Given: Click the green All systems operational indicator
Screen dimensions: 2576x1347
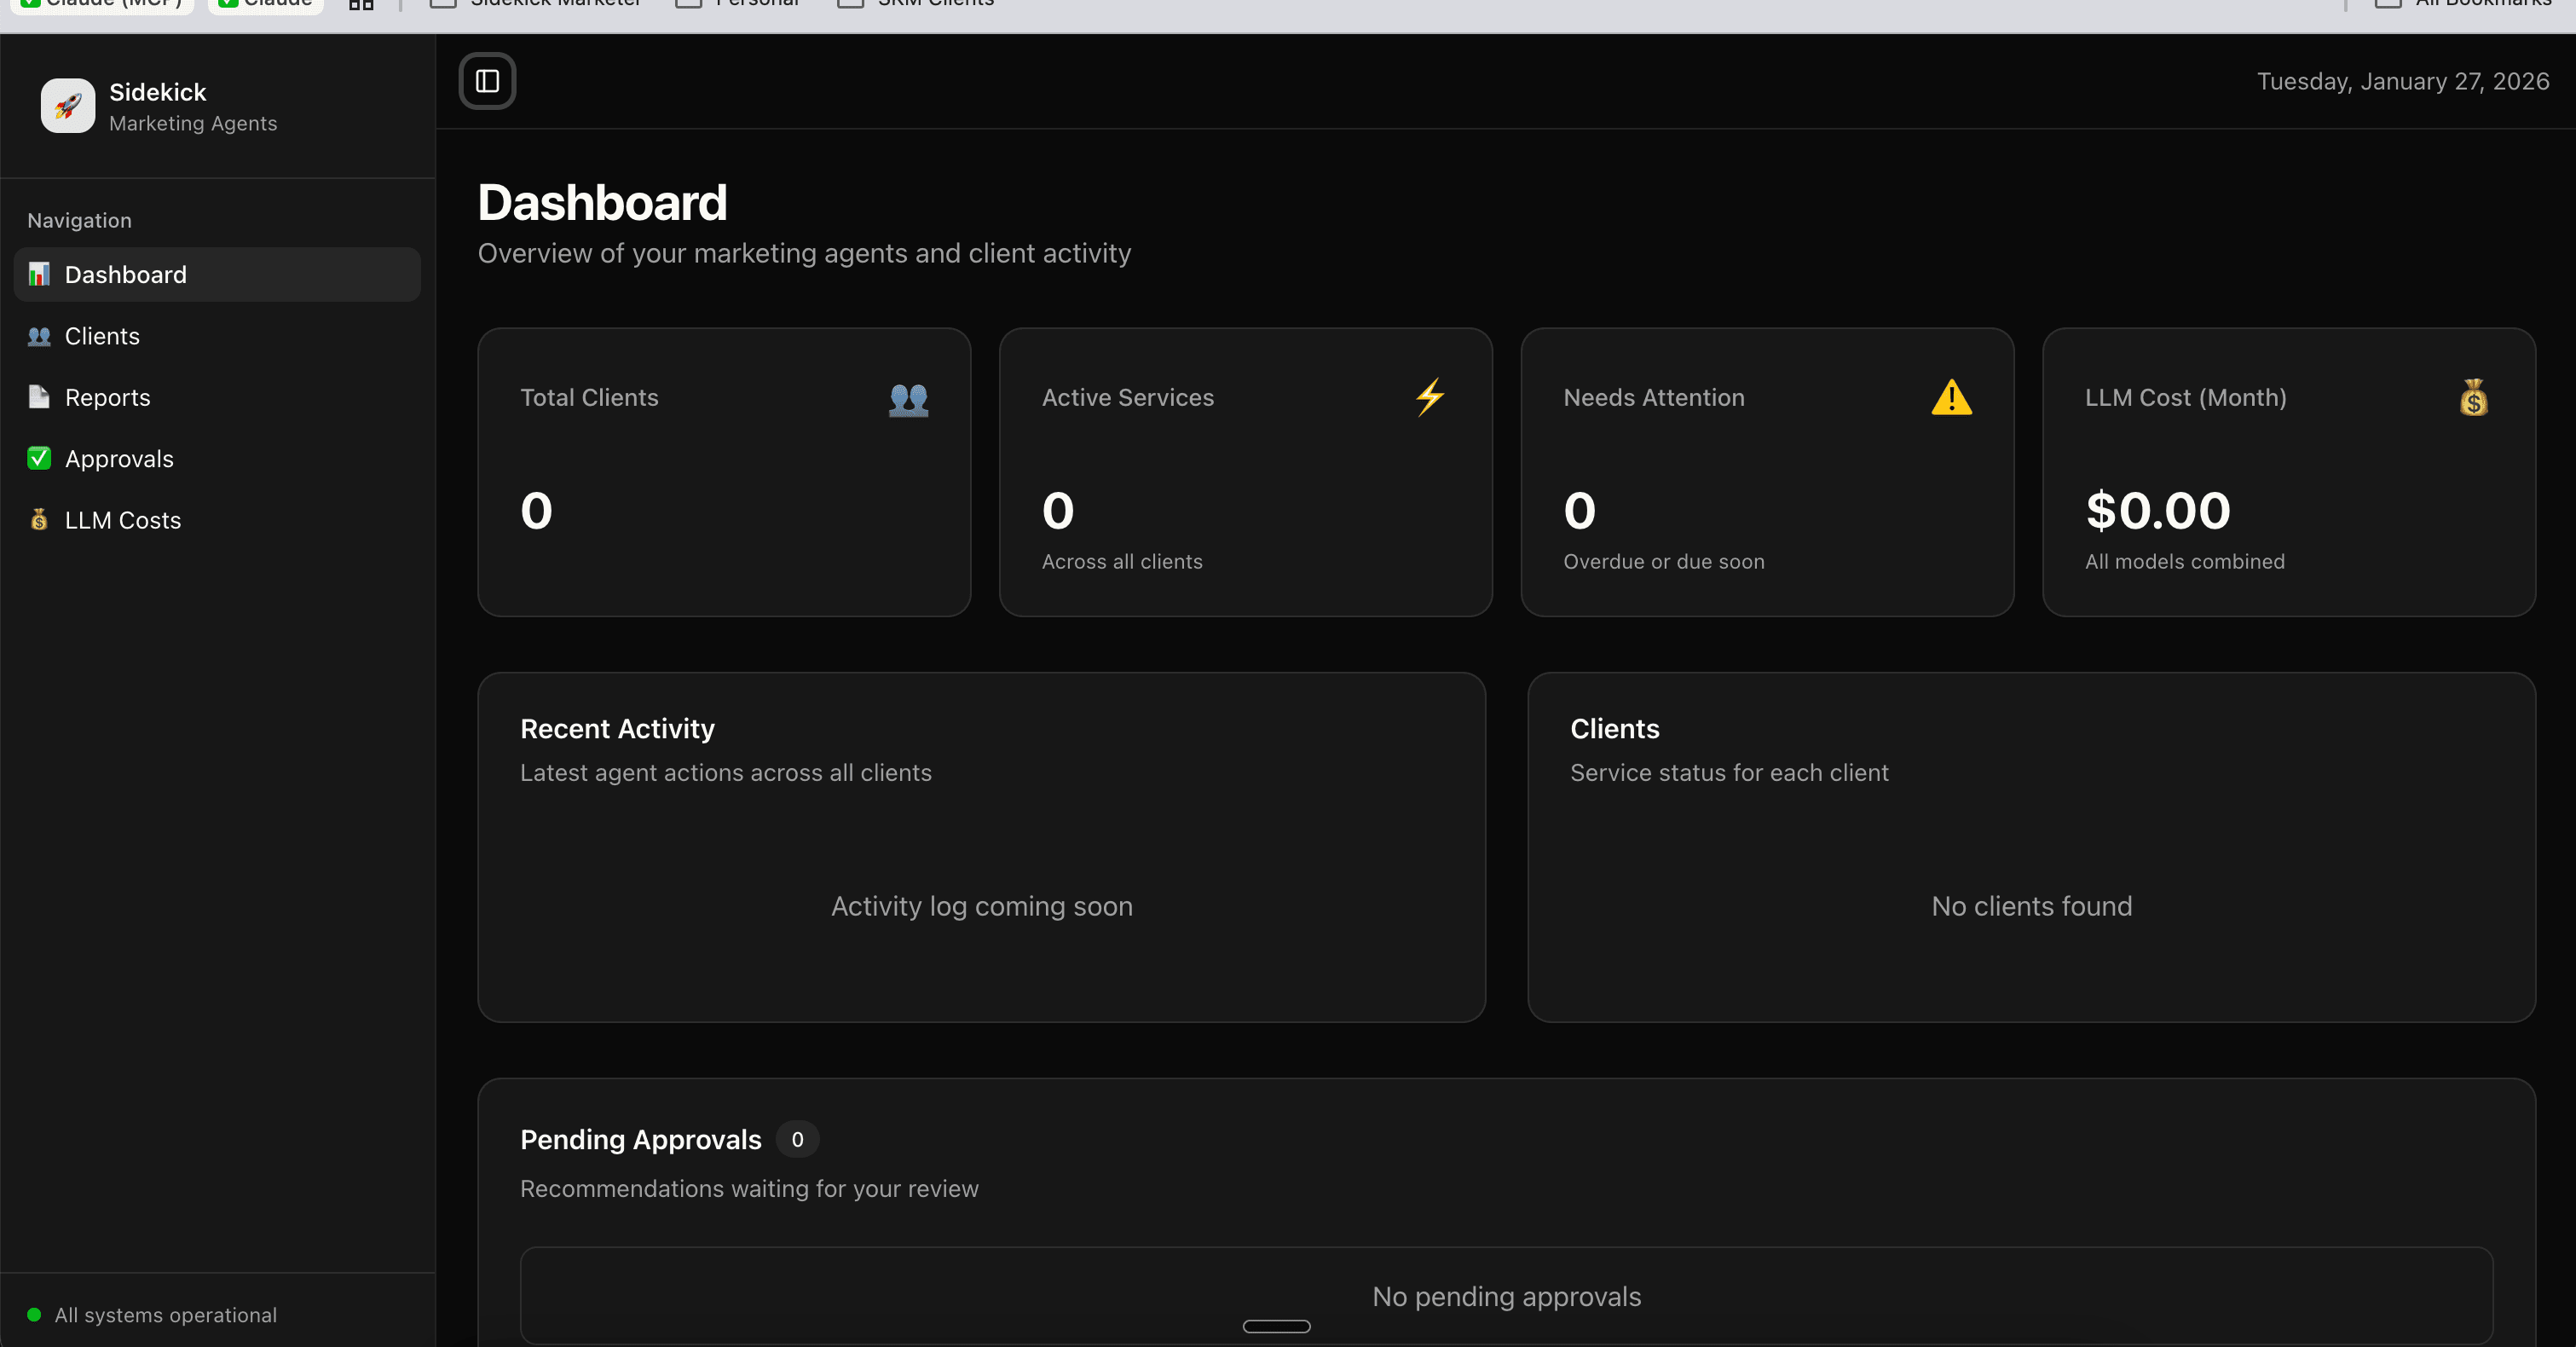Looking at the screenshot, I should click(34, 1315).
